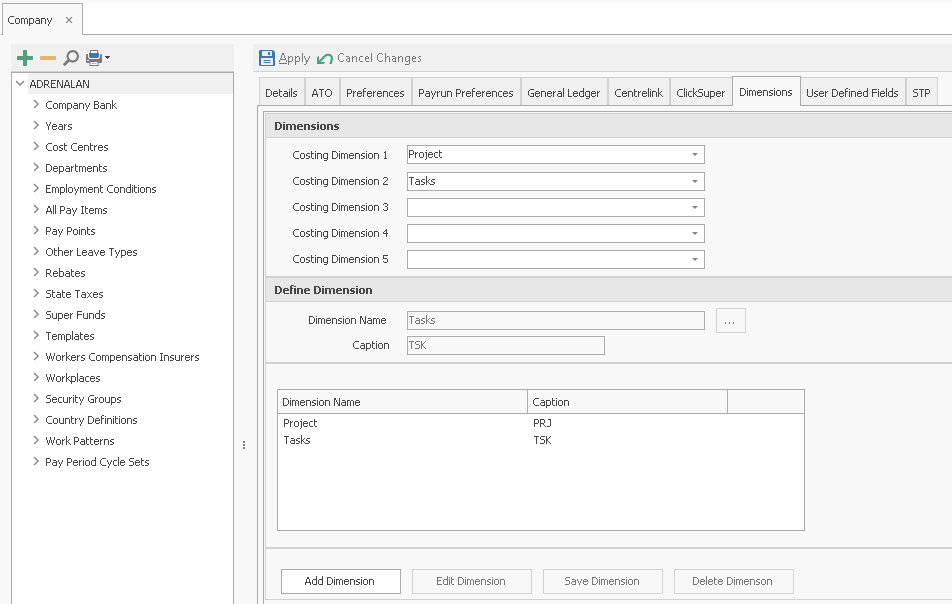Open the Costing Dimension 2 dropdown

pyautogui.click(x=695, y=182)
